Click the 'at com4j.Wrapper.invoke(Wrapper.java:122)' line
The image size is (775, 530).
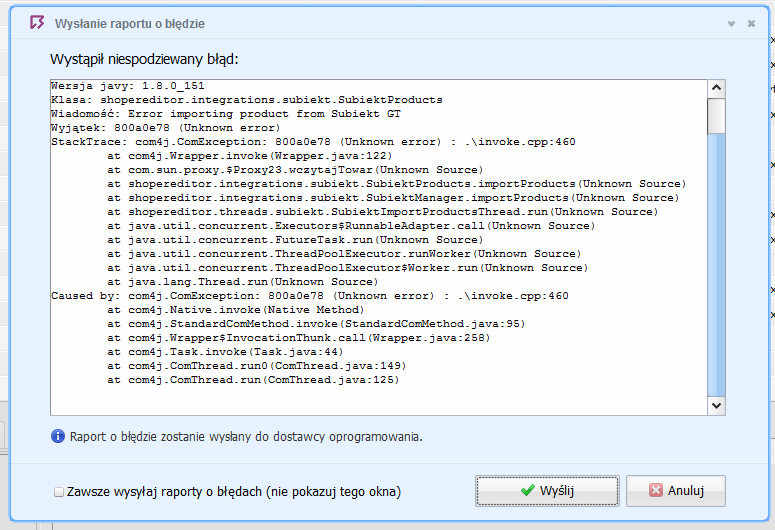click(x=250, y=156)
